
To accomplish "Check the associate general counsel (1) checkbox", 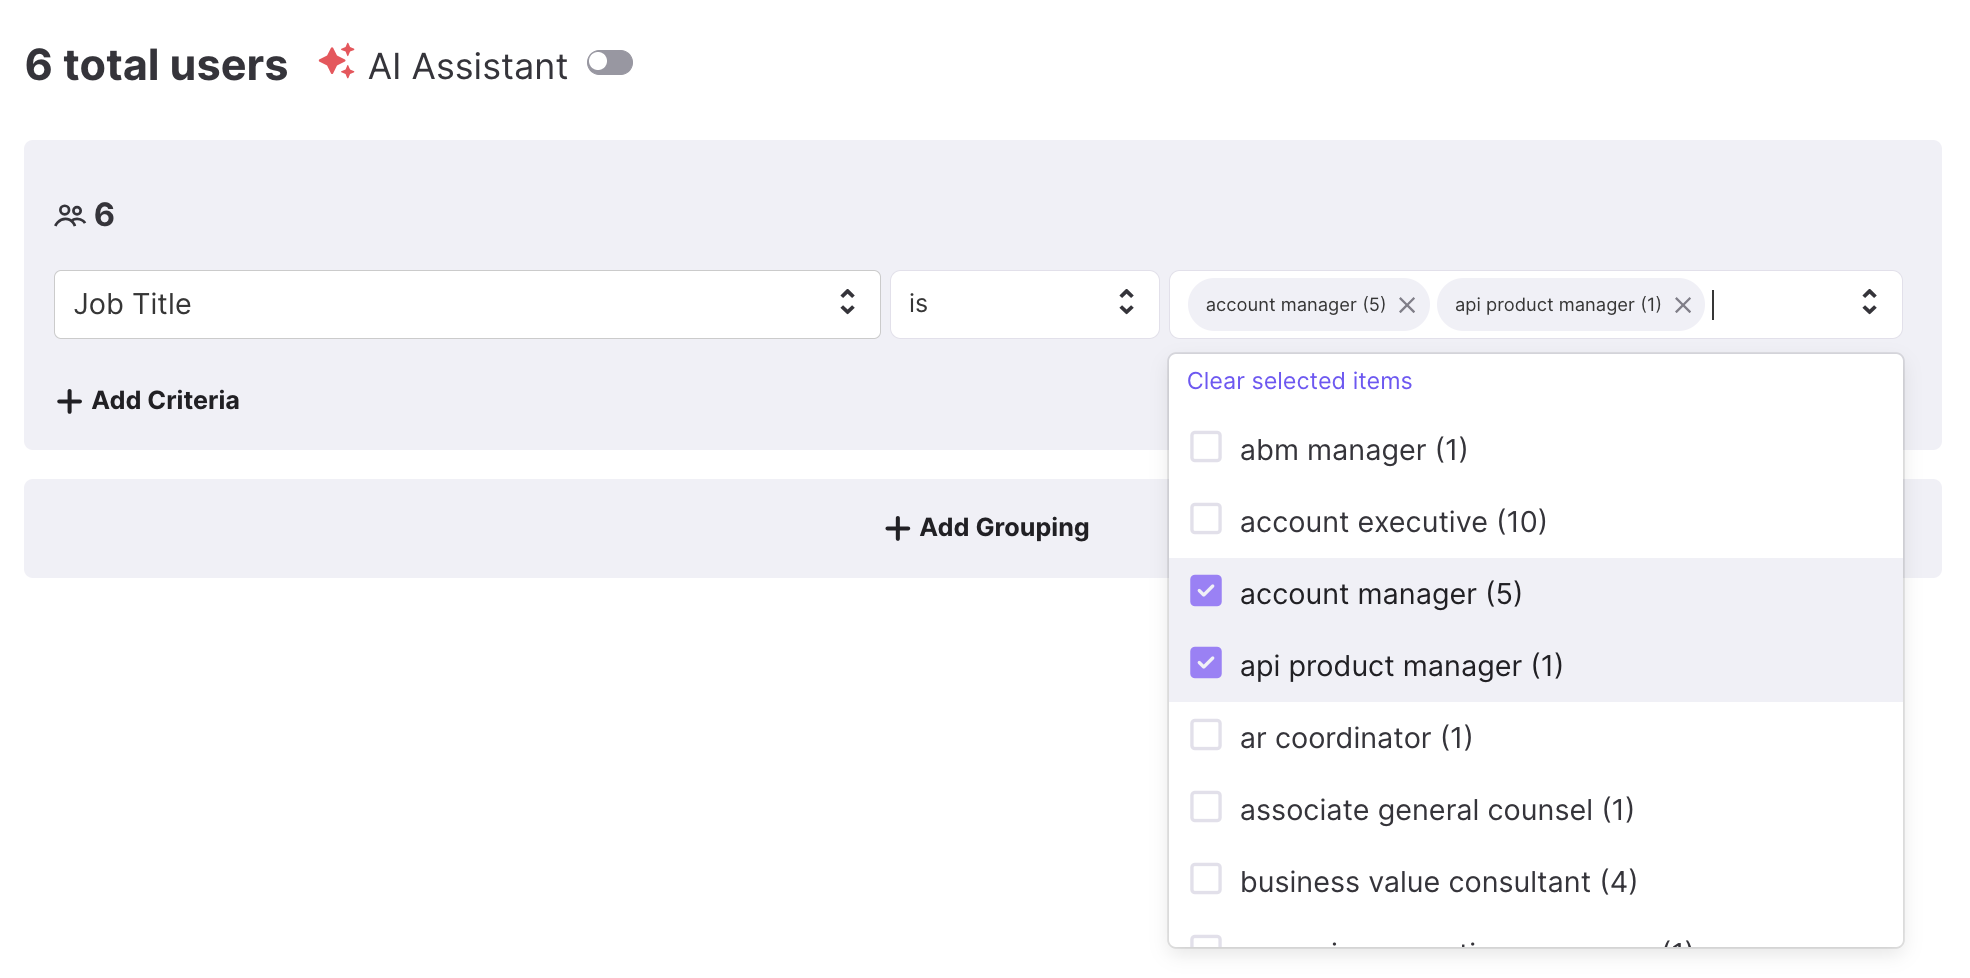I will [1206, 807].
